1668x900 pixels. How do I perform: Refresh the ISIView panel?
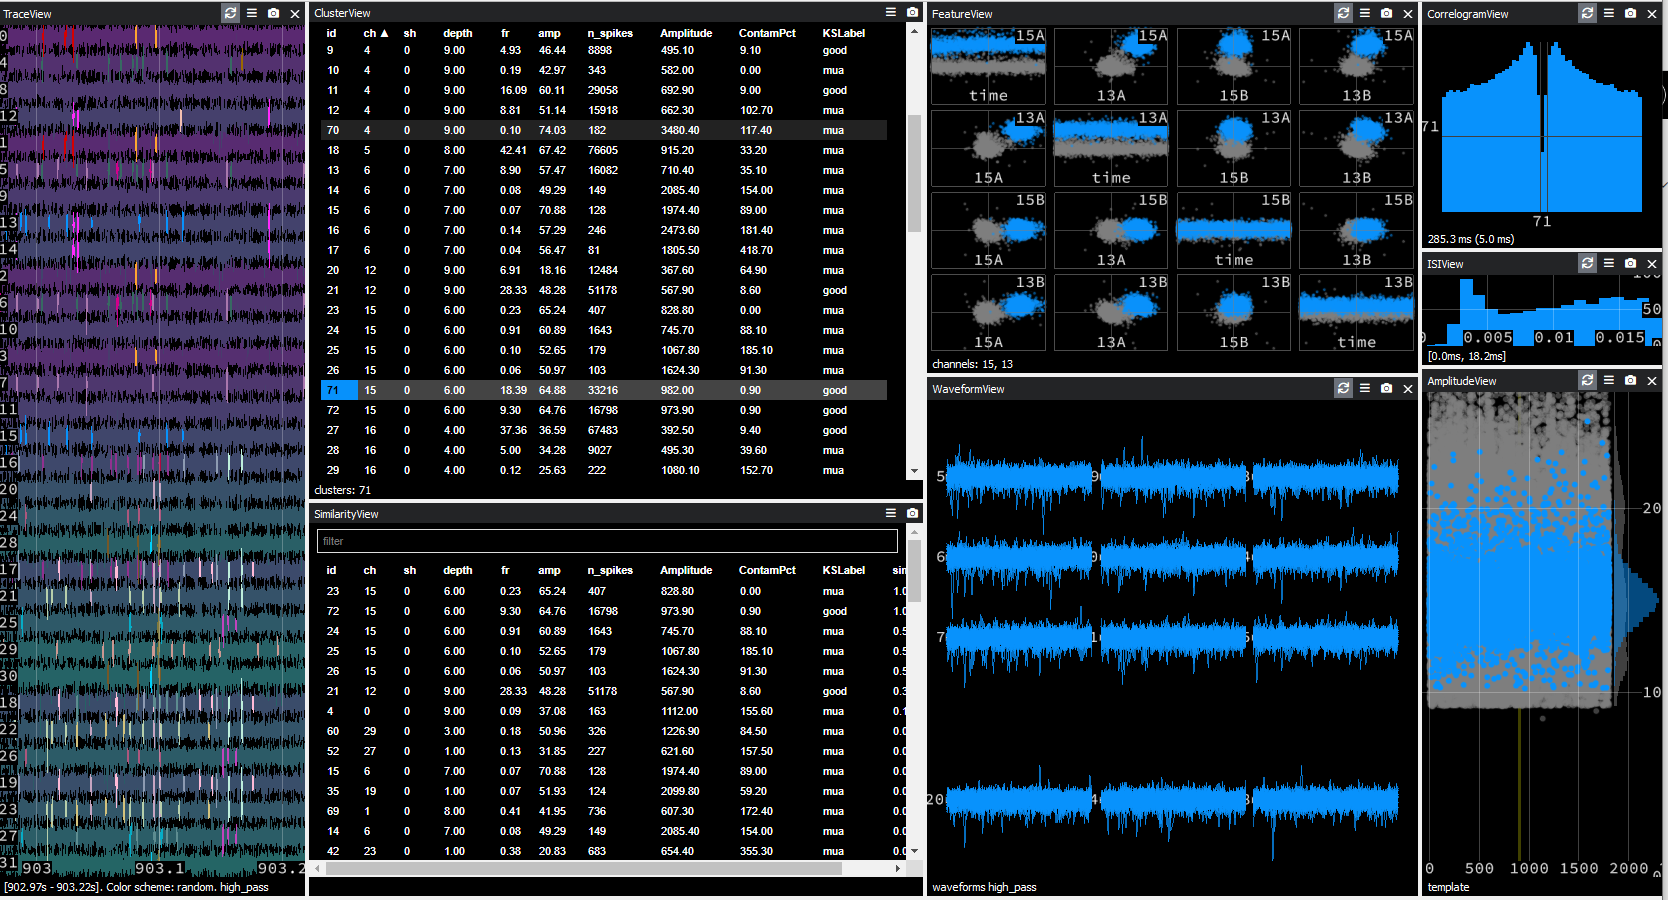tap(1587, 263)
